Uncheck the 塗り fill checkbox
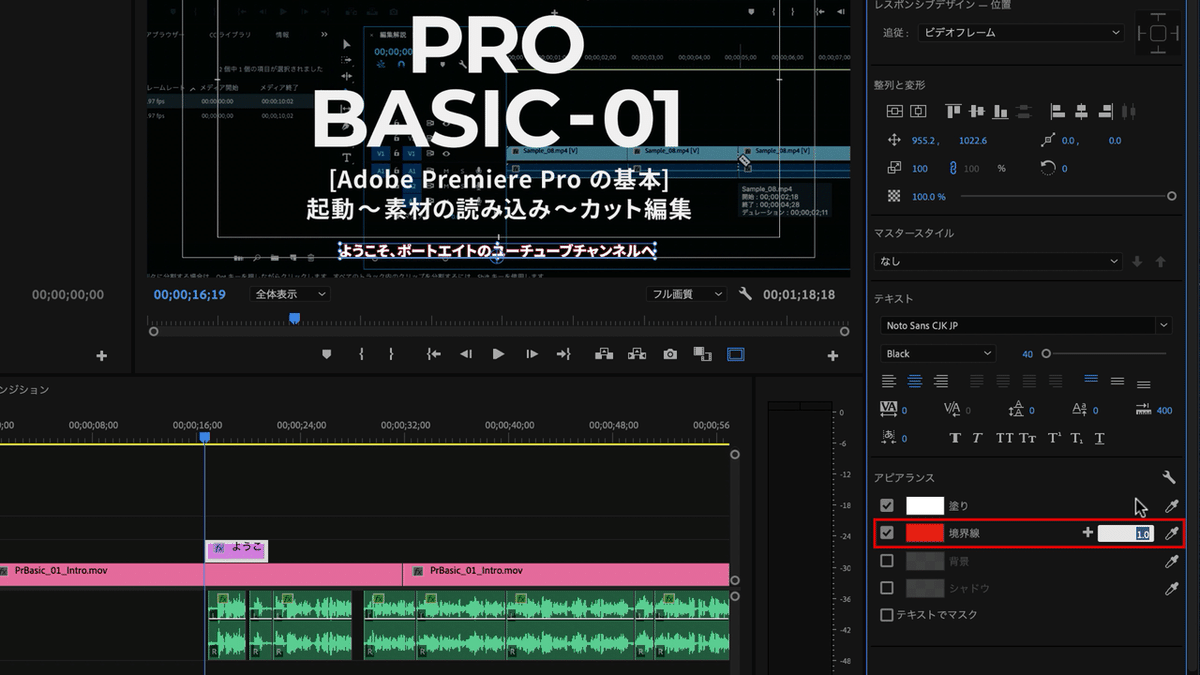The width and height of the screenshot is (1200, 675). [x=887, y=506]
